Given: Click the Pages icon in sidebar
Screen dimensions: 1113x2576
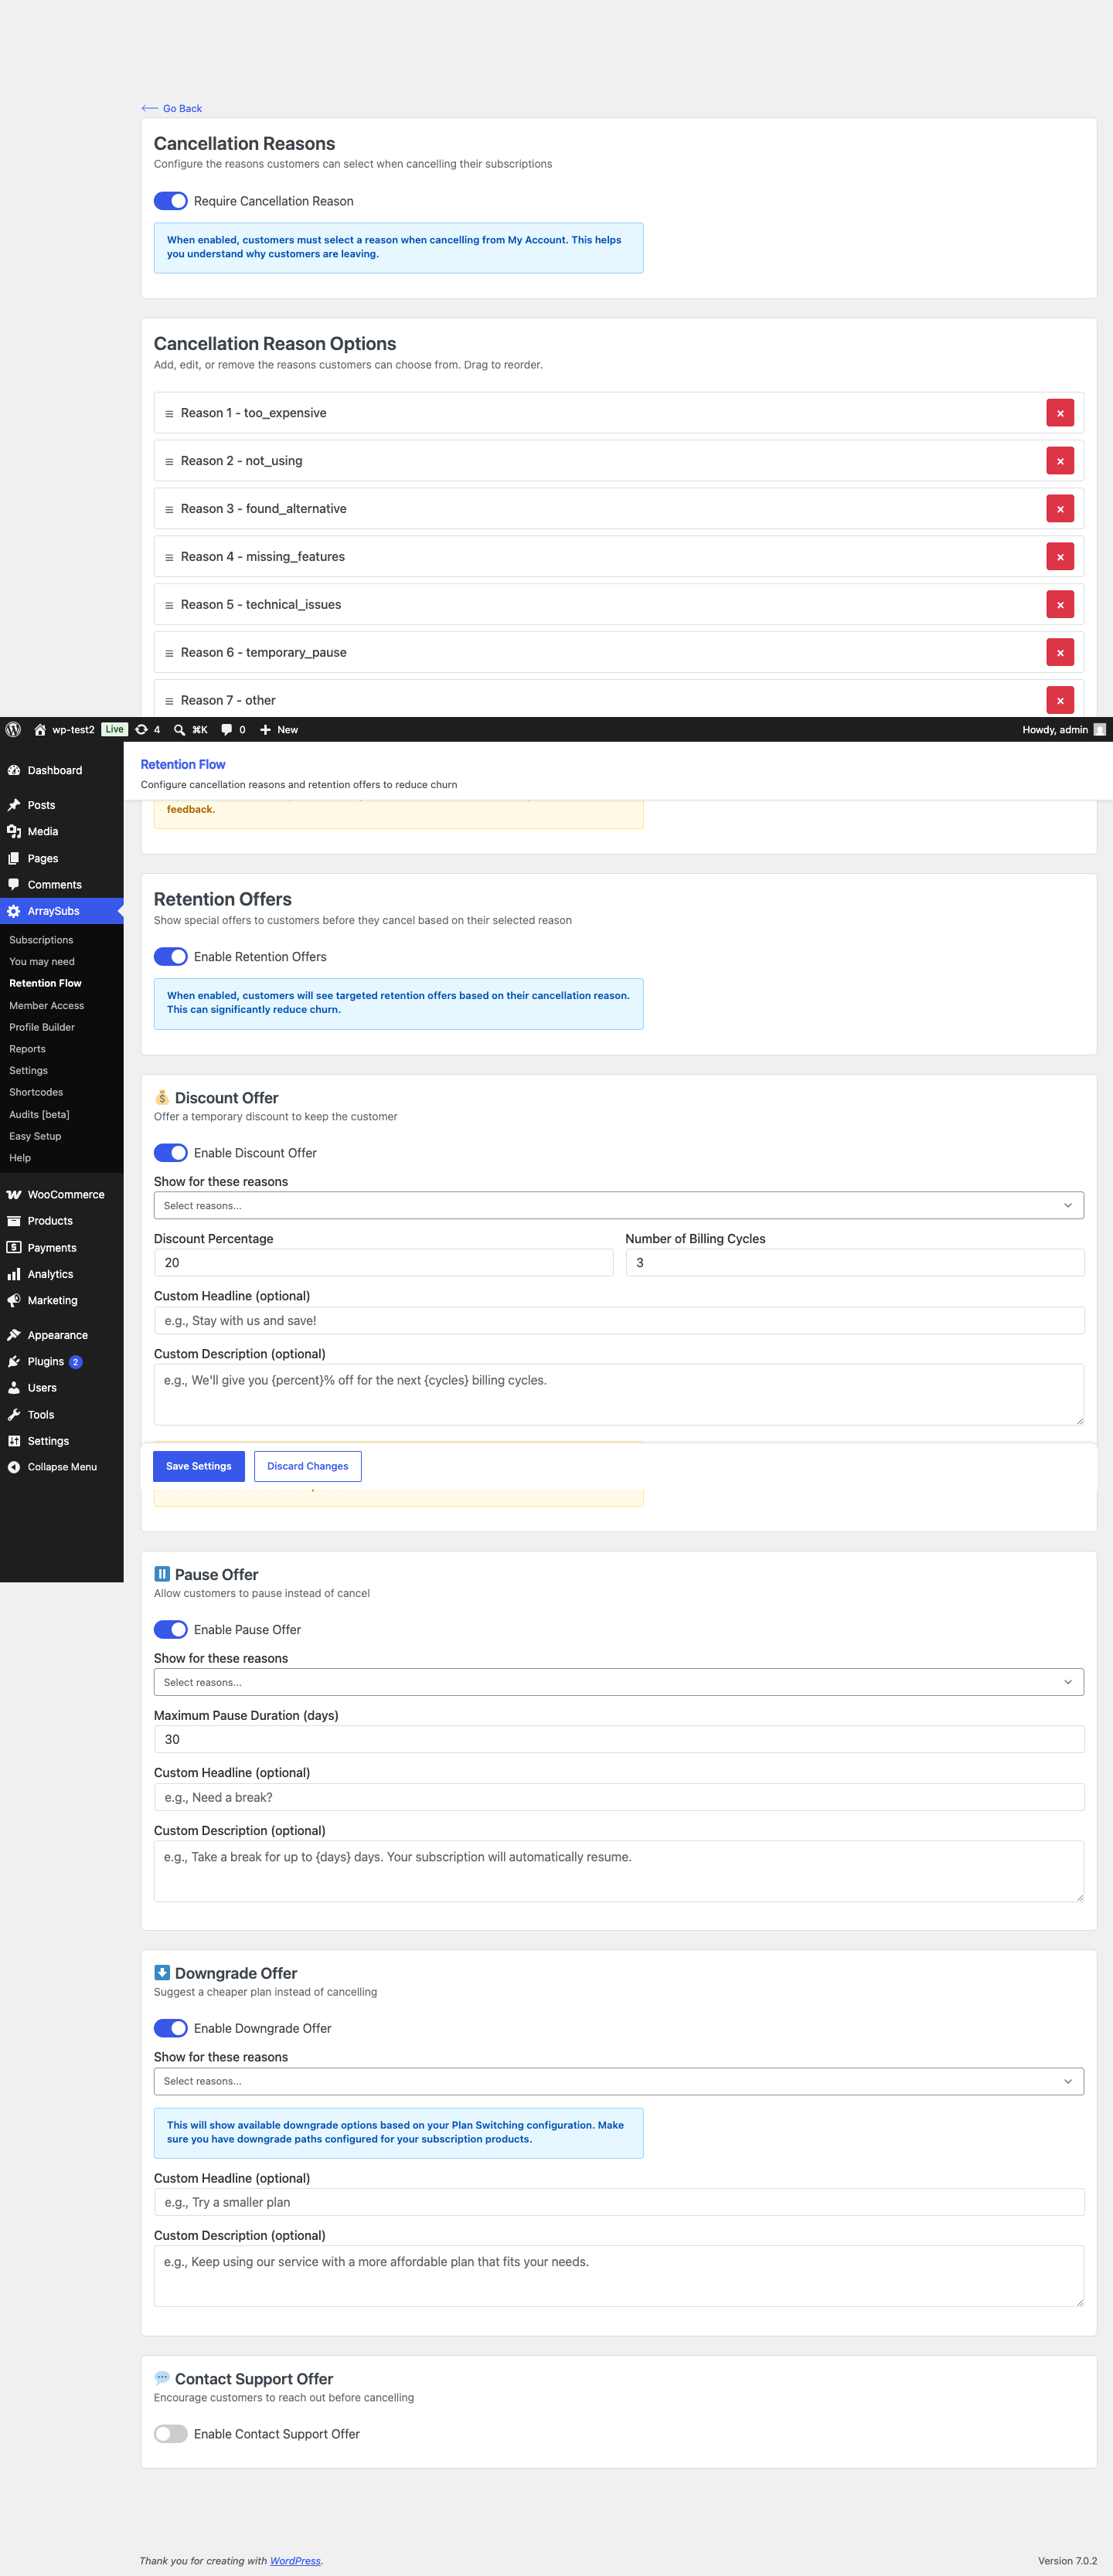Looking at the screenshot, I should click(x=14, y=859).
